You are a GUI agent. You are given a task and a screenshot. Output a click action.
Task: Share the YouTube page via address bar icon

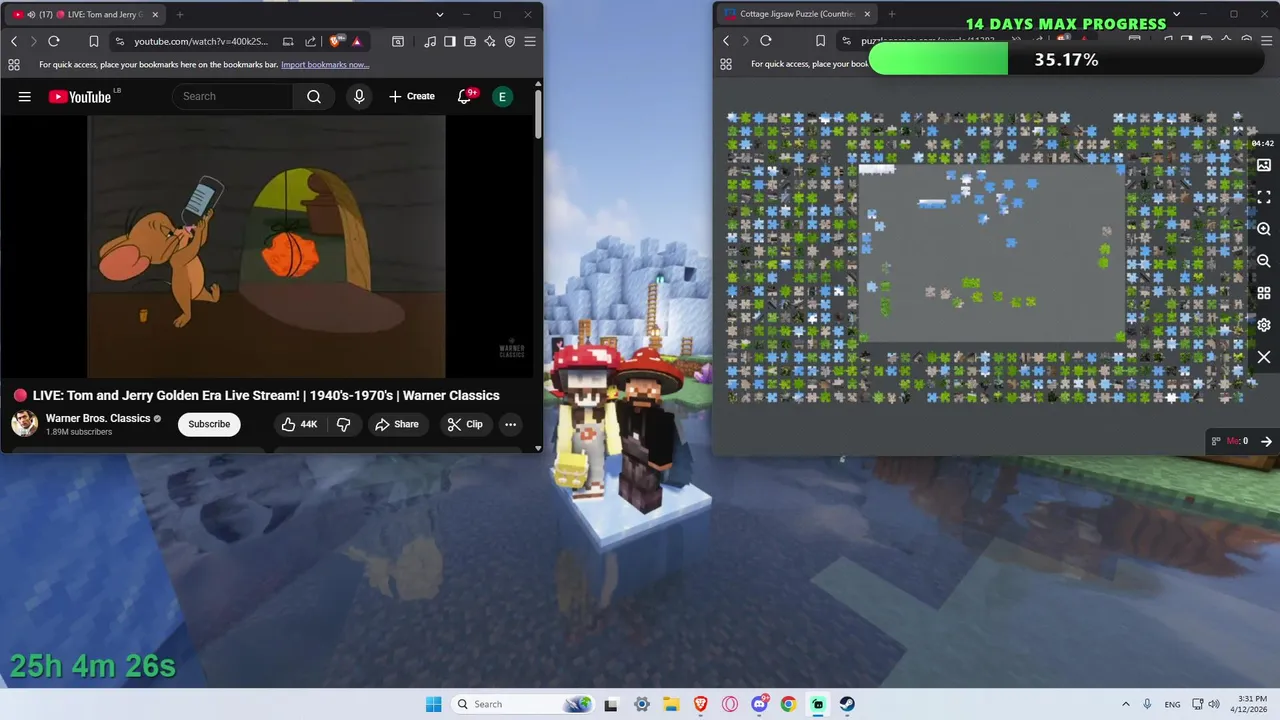pyautogui.click(x=310, y=41)
